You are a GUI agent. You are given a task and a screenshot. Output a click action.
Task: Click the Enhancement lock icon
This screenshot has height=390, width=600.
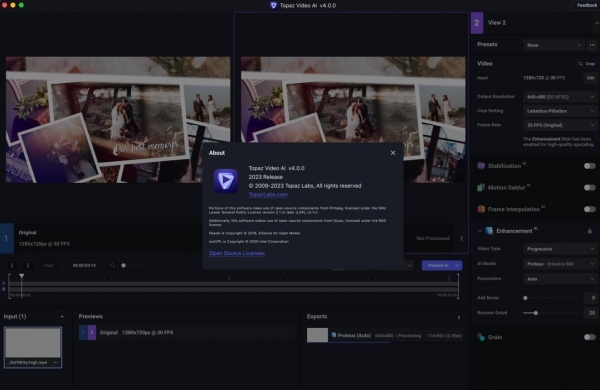click(x=590, y=231)
